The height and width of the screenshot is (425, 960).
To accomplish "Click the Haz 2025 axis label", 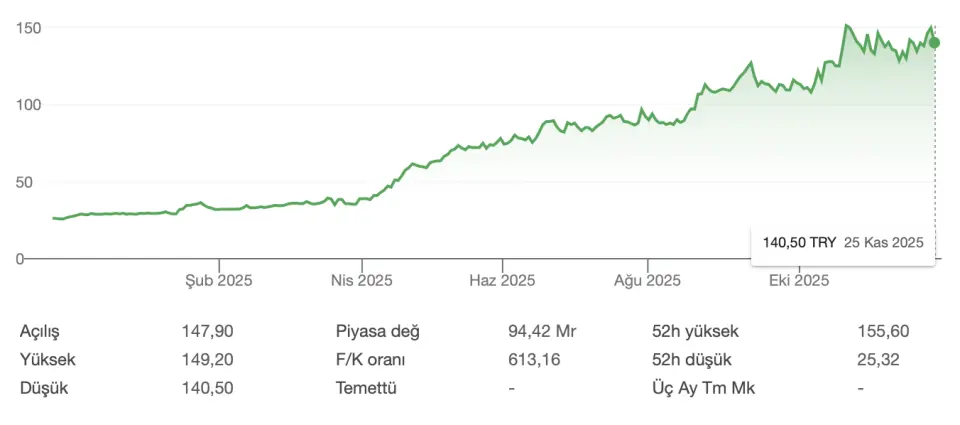I will click(503, 281).
